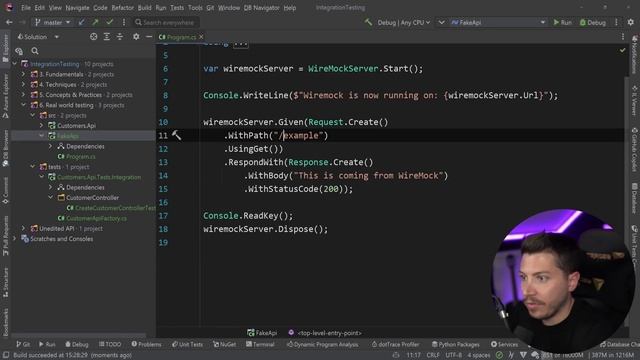Screen dimensions: 640x360
Task: Click the inspection checkmark icon in editor
Action: point(622,50)
